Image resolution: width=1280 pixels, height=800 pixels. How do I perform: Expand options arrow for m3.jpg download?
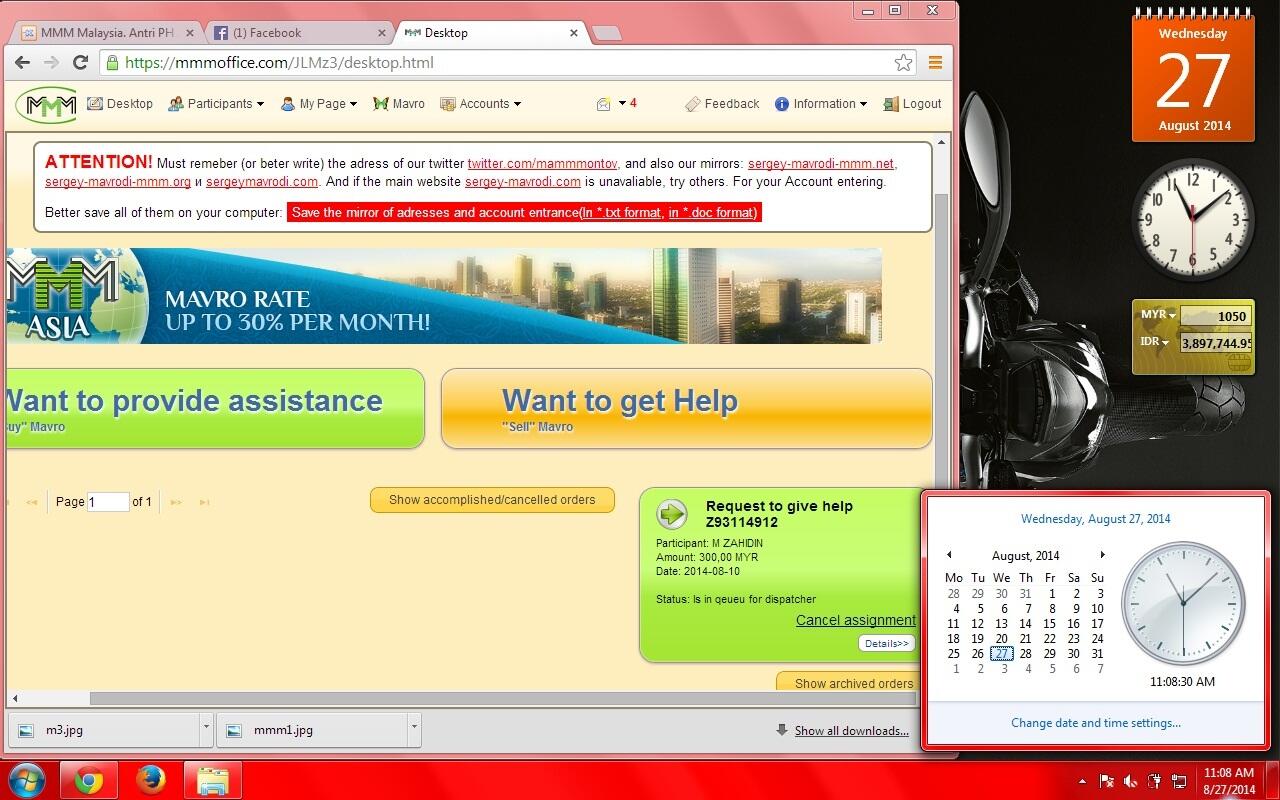point(206,730)
